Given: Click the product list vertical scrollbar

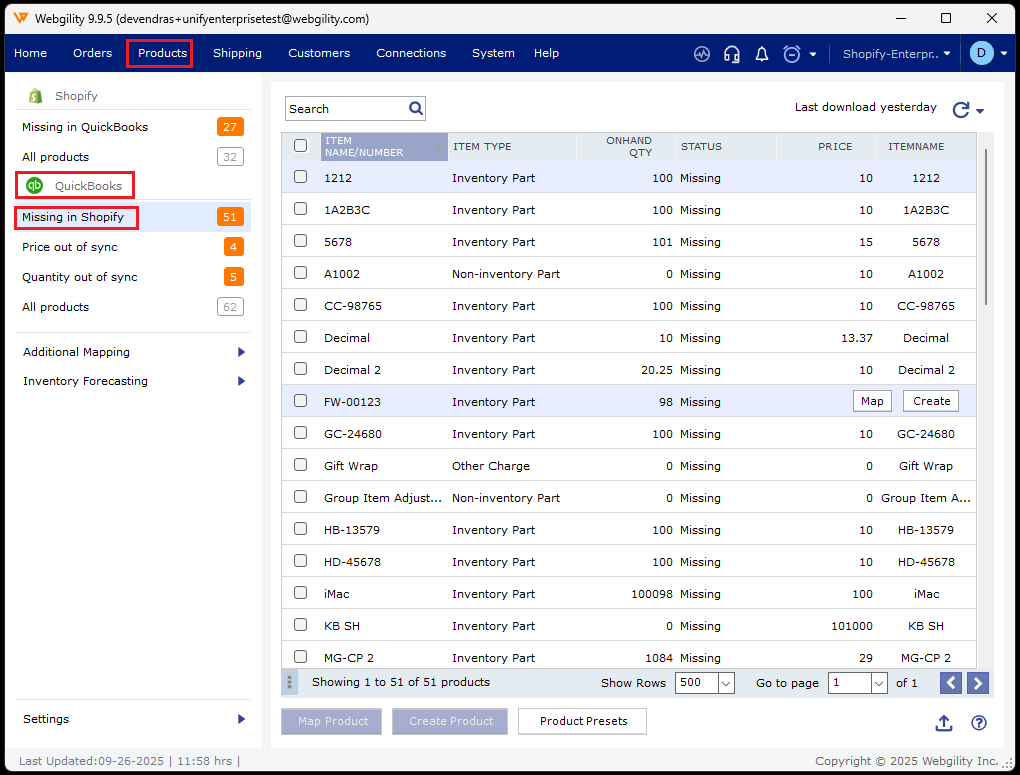Looking at the screenshot, I should click(986, 226).
